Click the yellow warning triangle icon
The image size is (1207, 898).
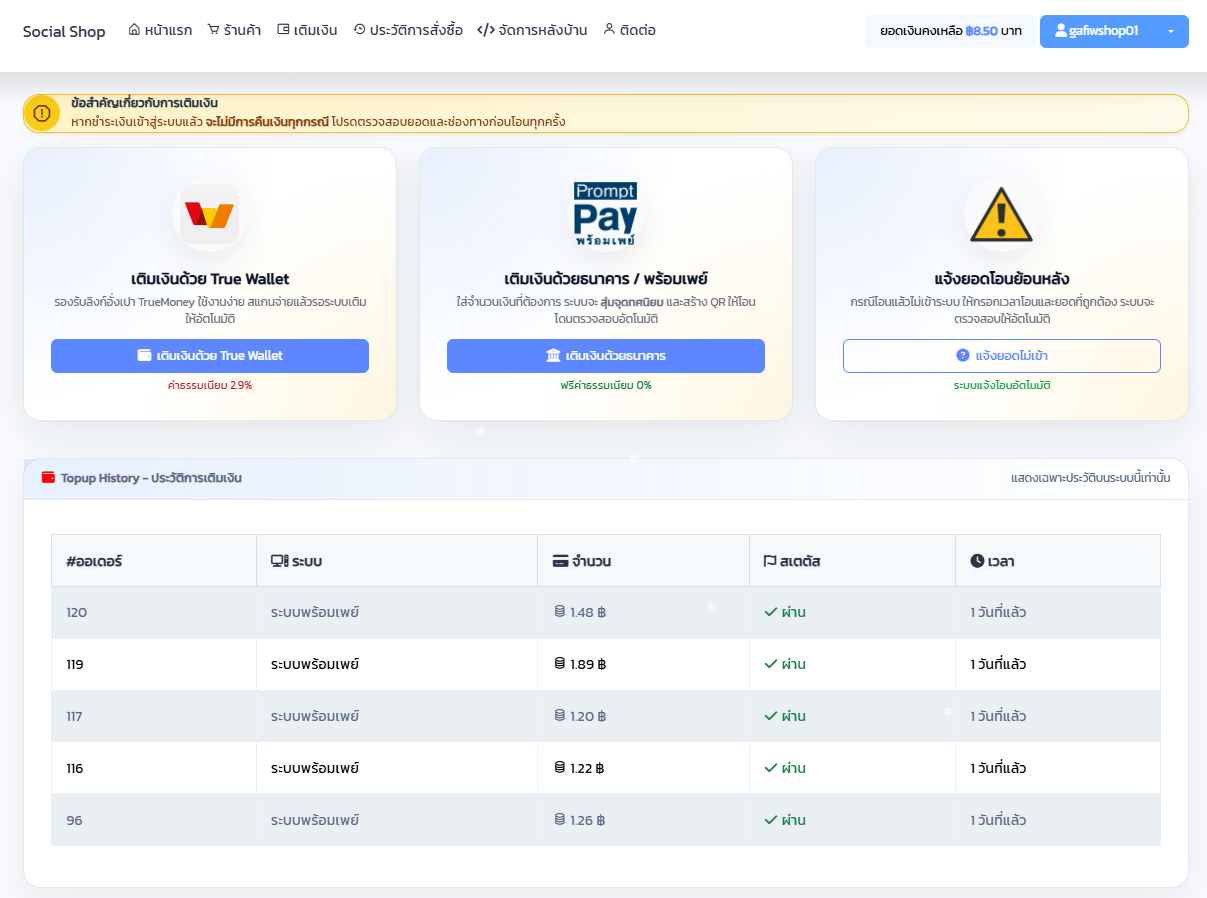1001,214
